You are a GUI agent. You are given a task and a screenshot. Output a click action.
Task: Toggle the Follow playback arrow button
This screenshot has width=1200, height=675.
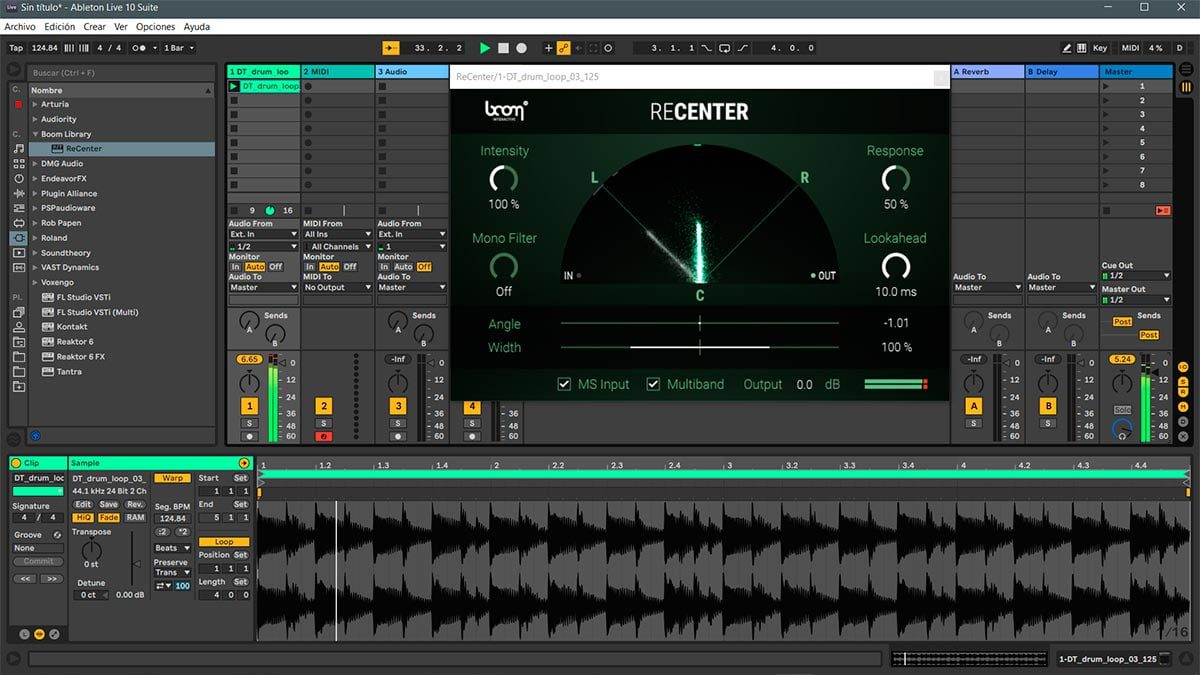click(x=391, y=48)
